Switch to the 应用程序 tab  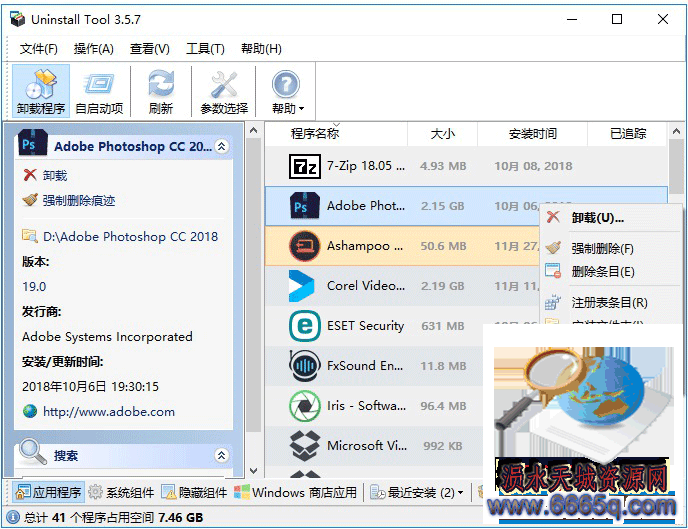click(48, 493)
